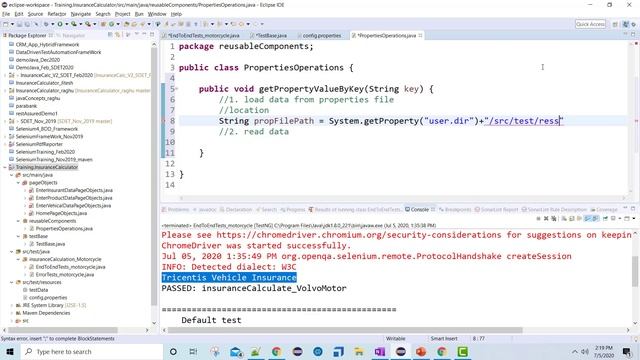
Task: Click Package Explorer vertical scrollbar
Action: pyautogui.click(x=154, y=176)
